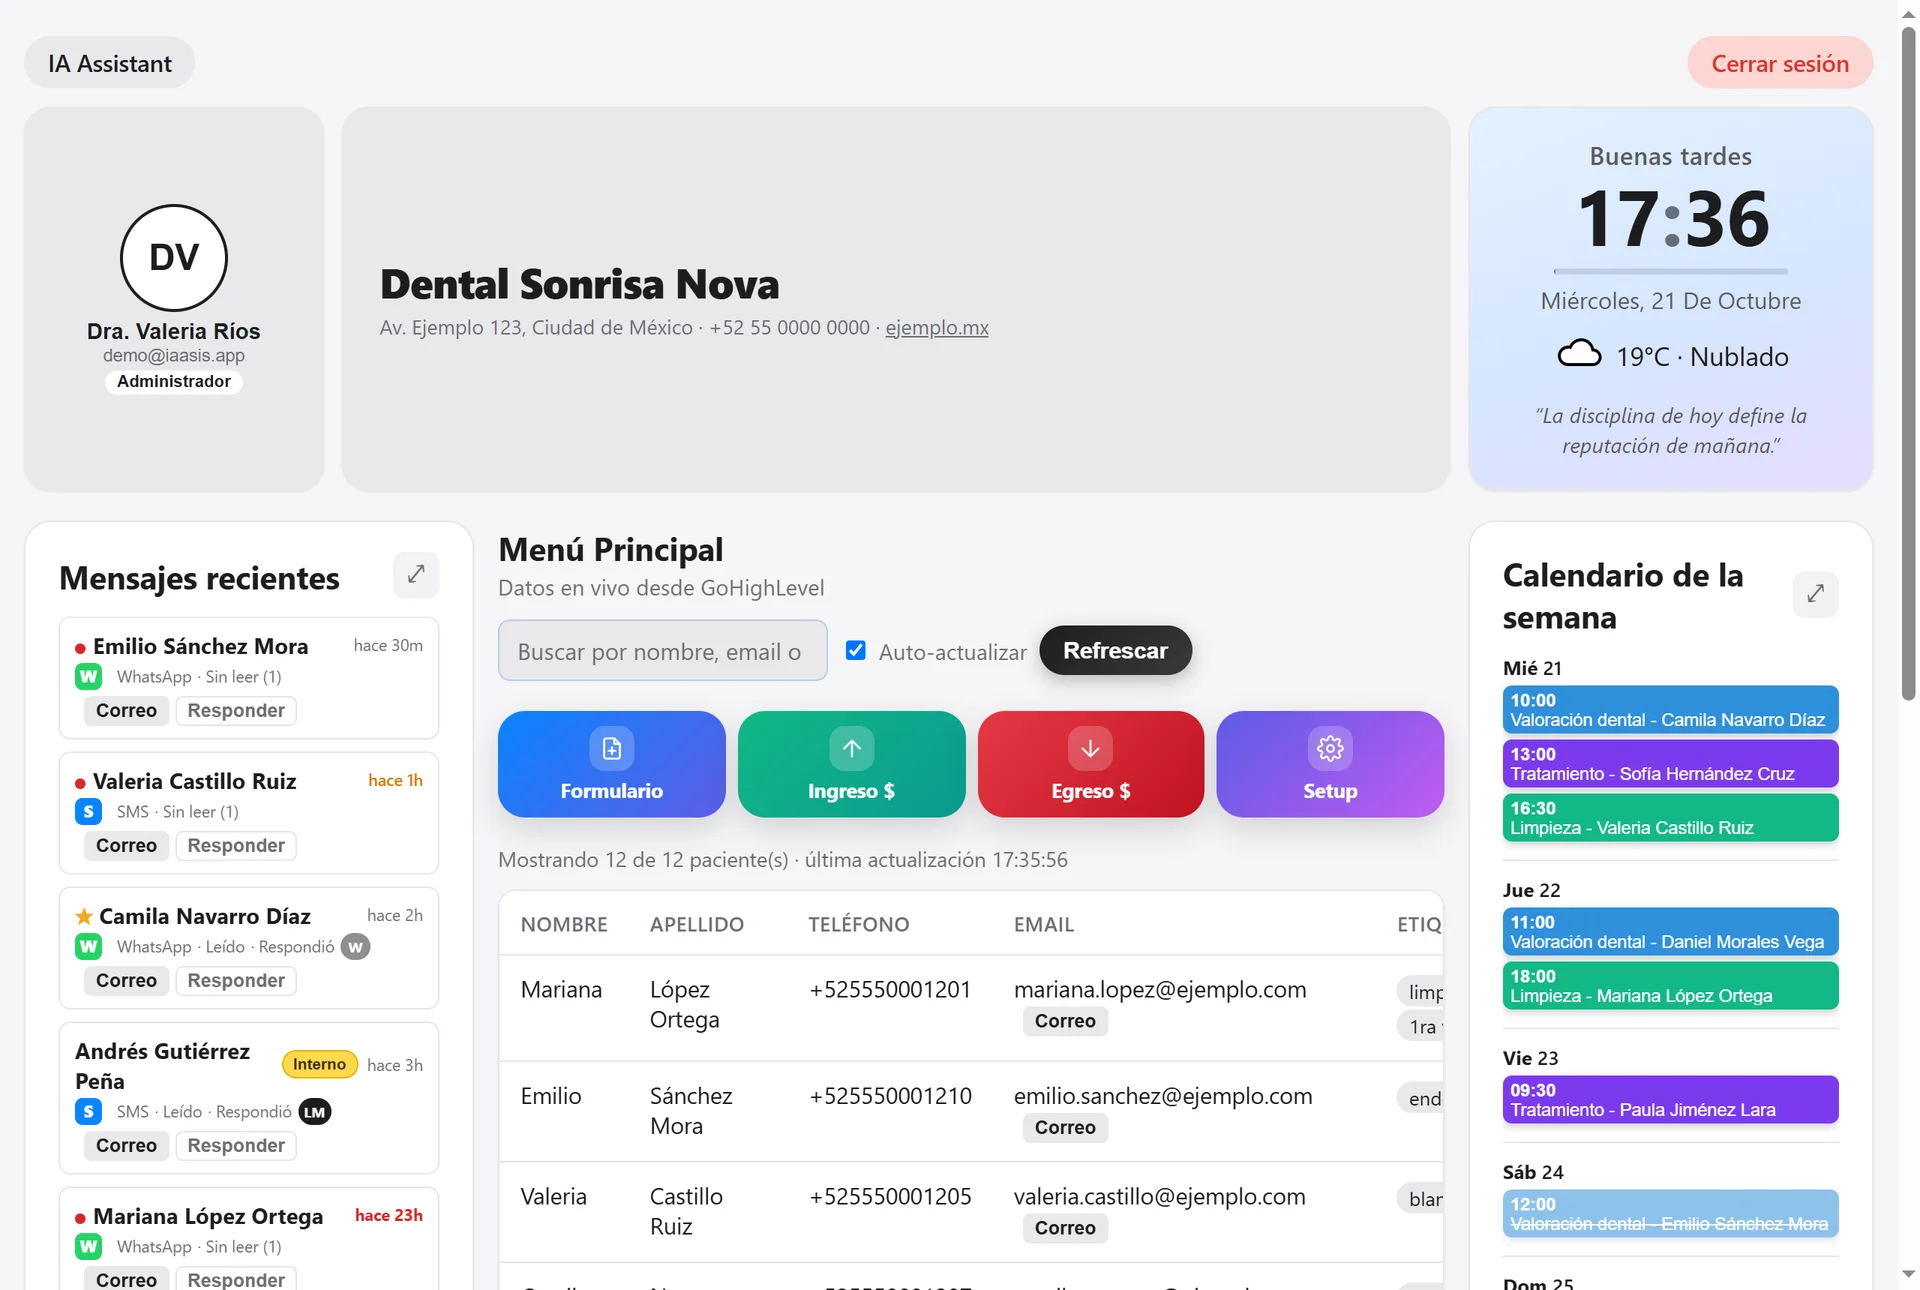The image size is (1920, 1290).
Task: Open the ejemplo.mx link
Action: (937, 328)
